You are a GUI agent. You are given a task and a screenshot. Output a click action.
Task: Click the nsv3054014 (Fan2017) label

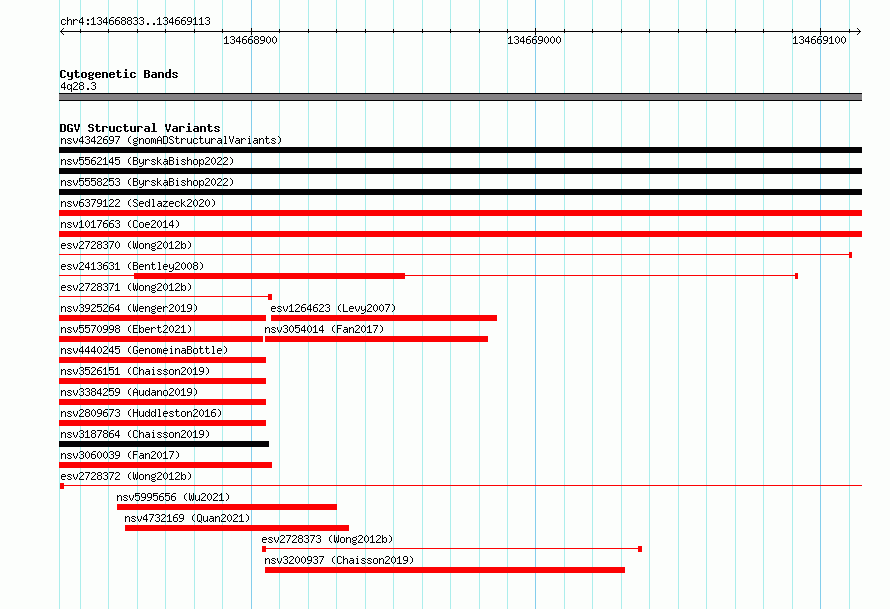coord(324,329)
